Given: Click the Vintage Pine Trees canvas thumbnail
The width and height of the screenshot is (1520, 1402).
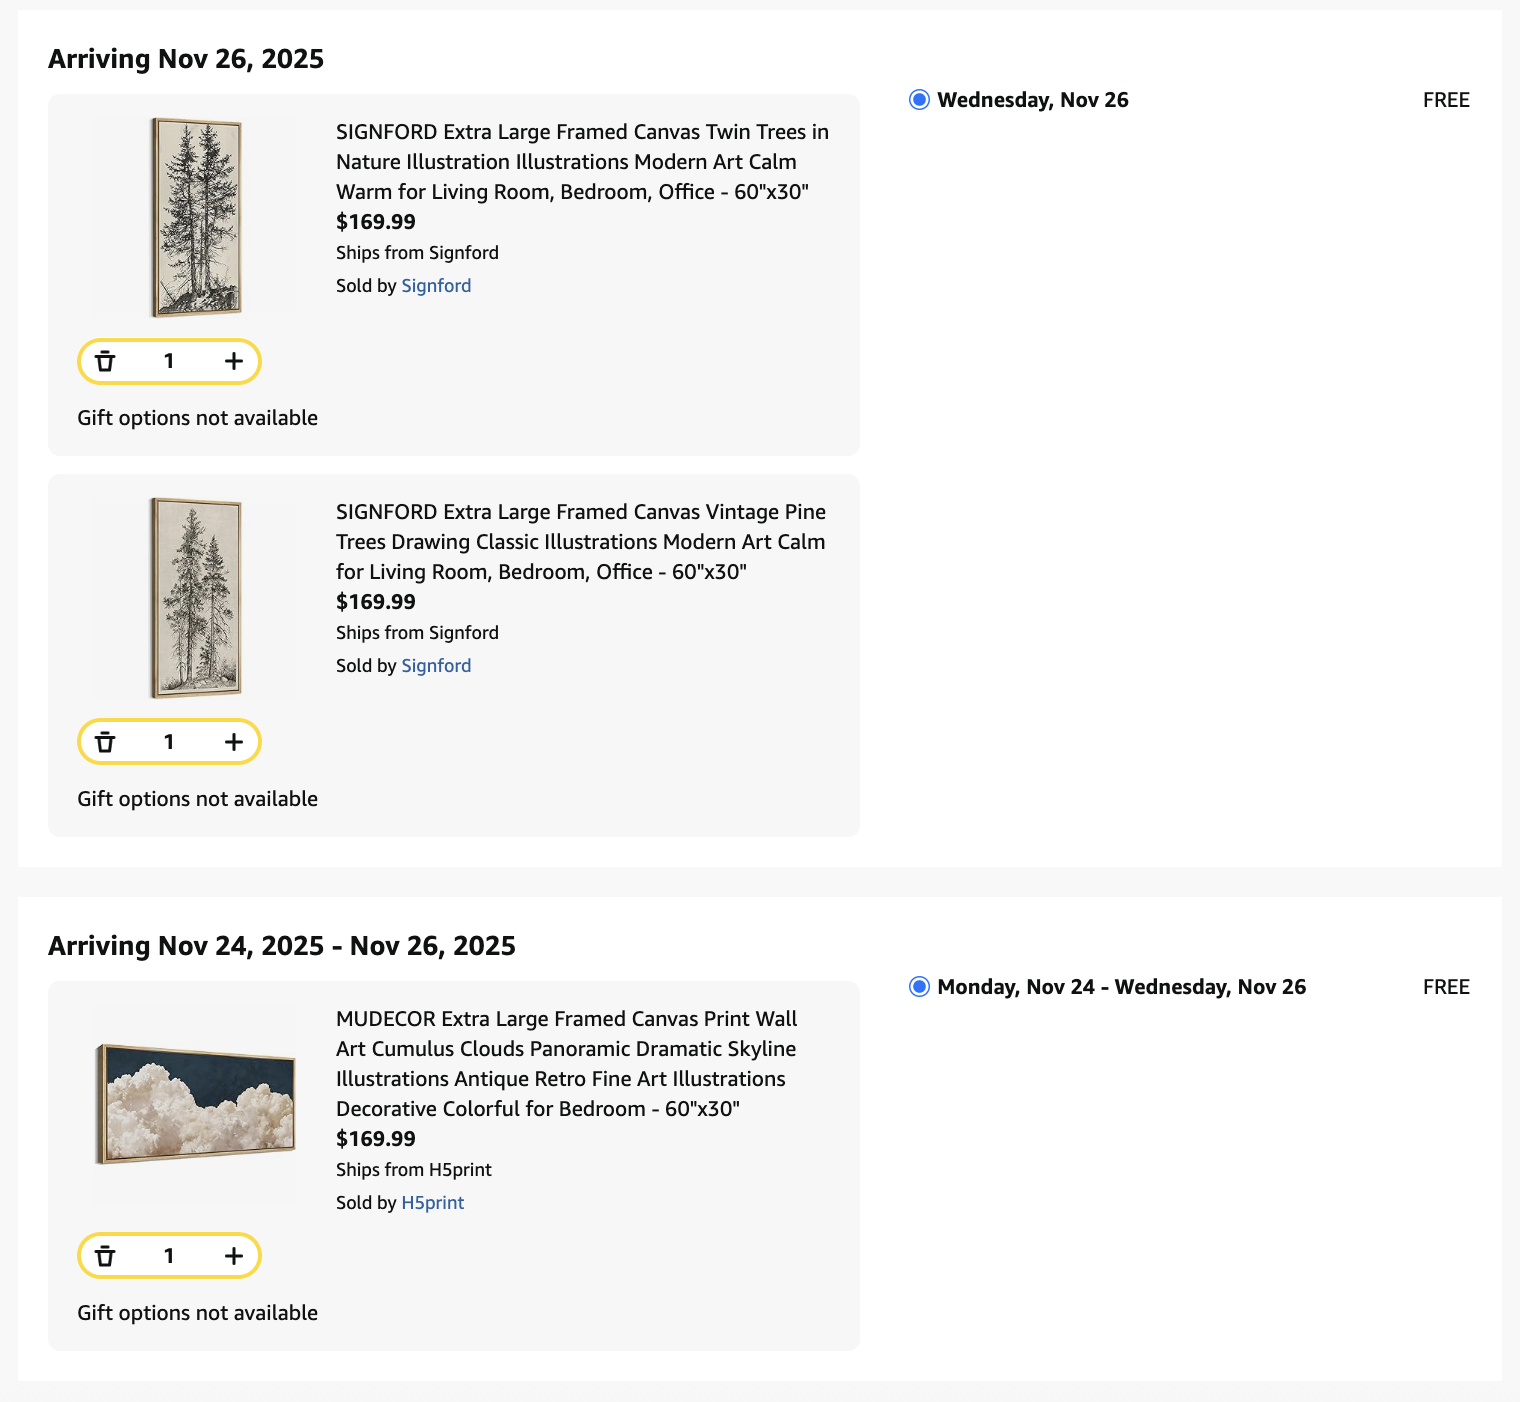Looking at the screenshot, I should 196,597.
